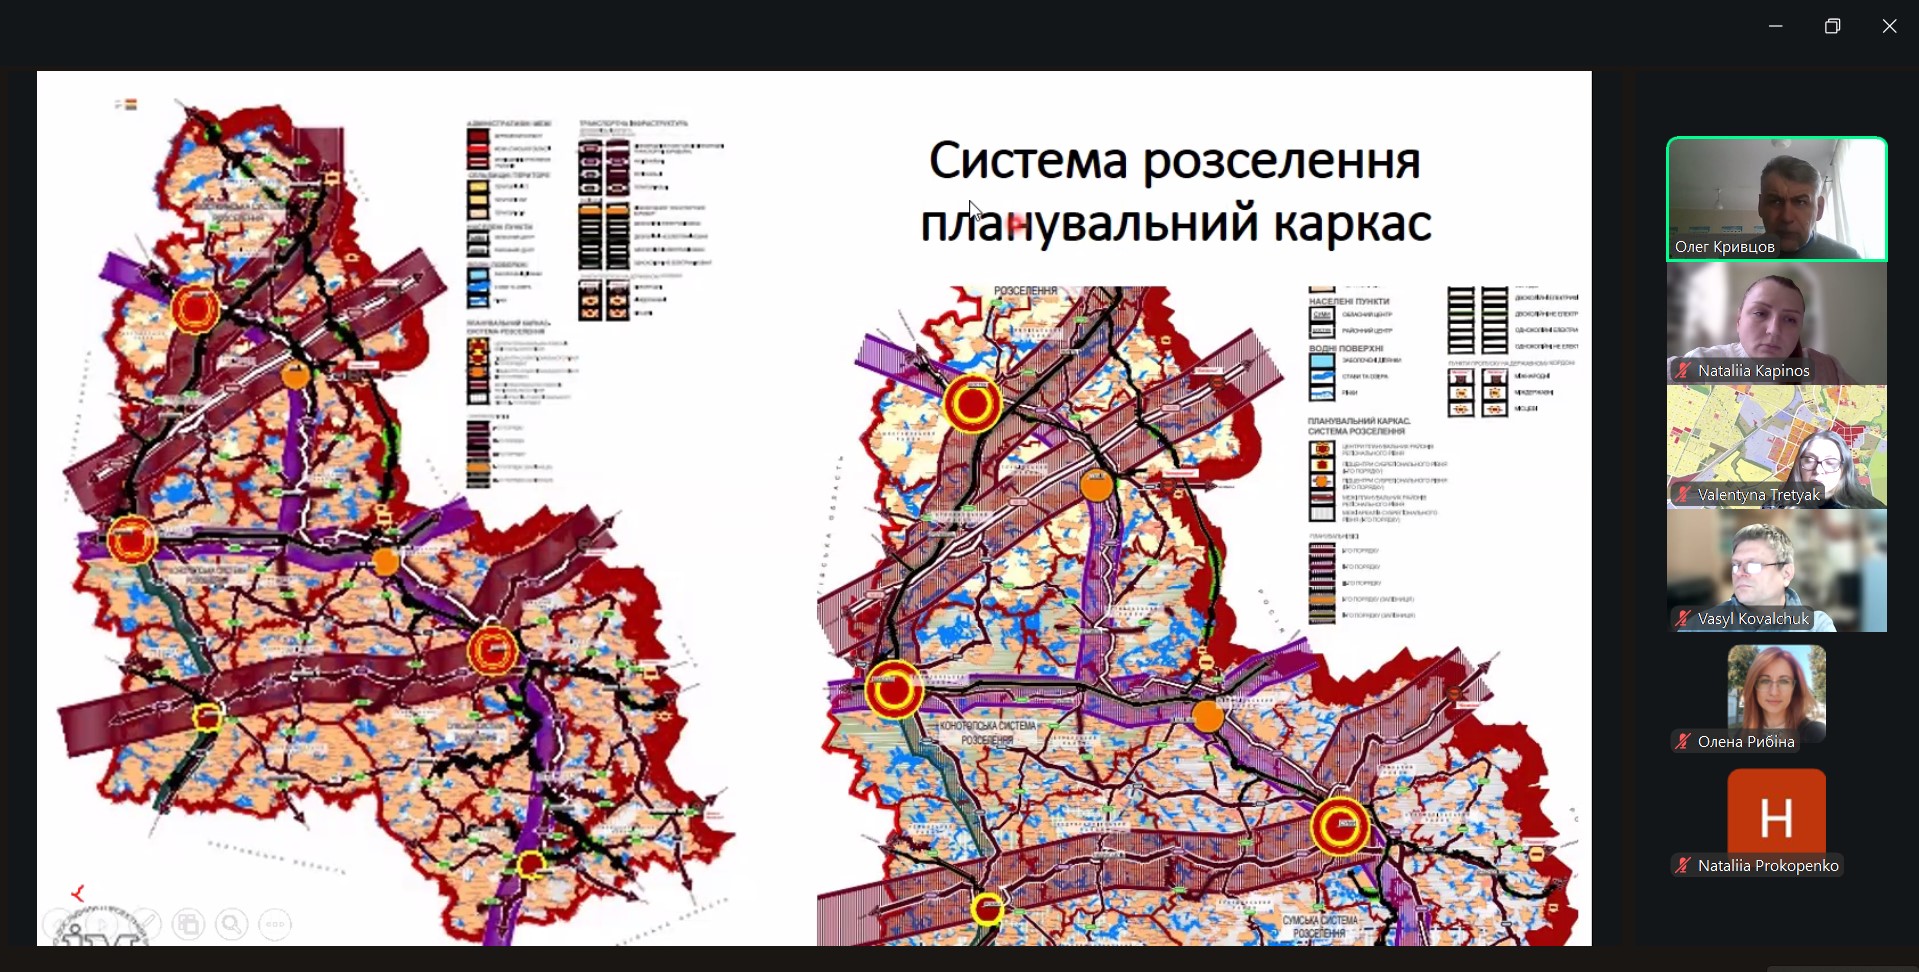Restore down the meeting window
The width and height of the screenshot is (1919, 972).
(x=1832, y=27)
